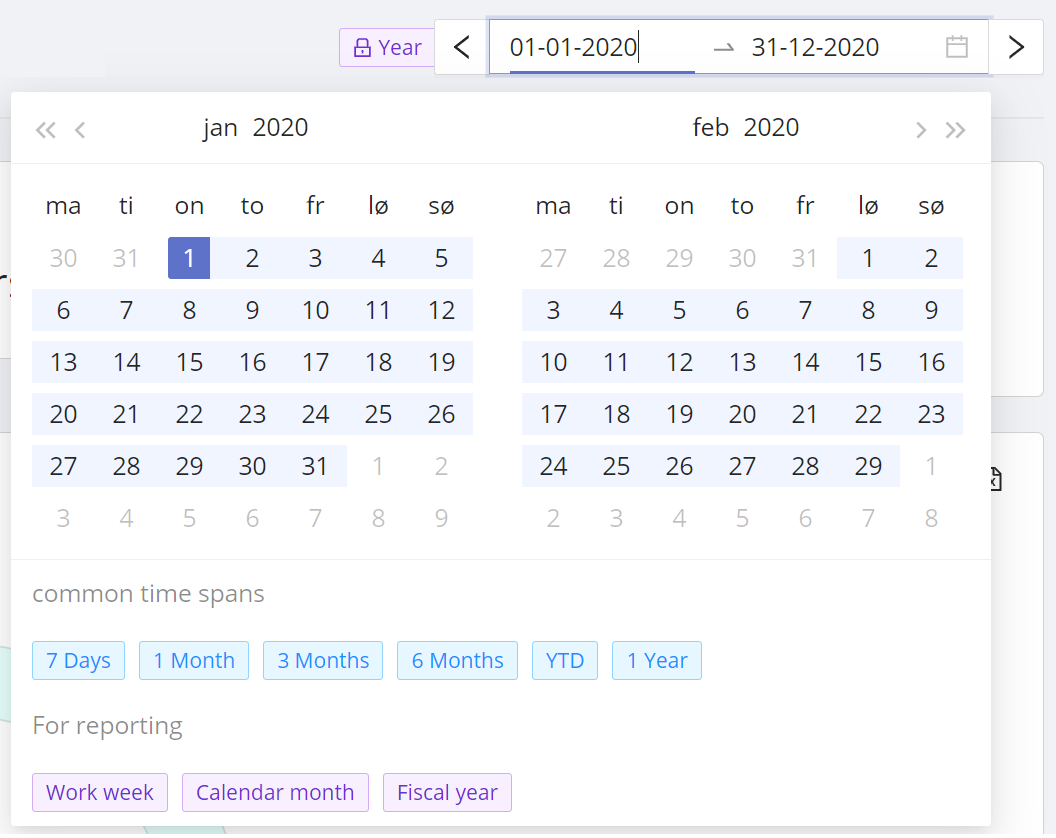Choose the 3 Months preset
Viewport: 1056px width, 838px height.
[323, 660]
